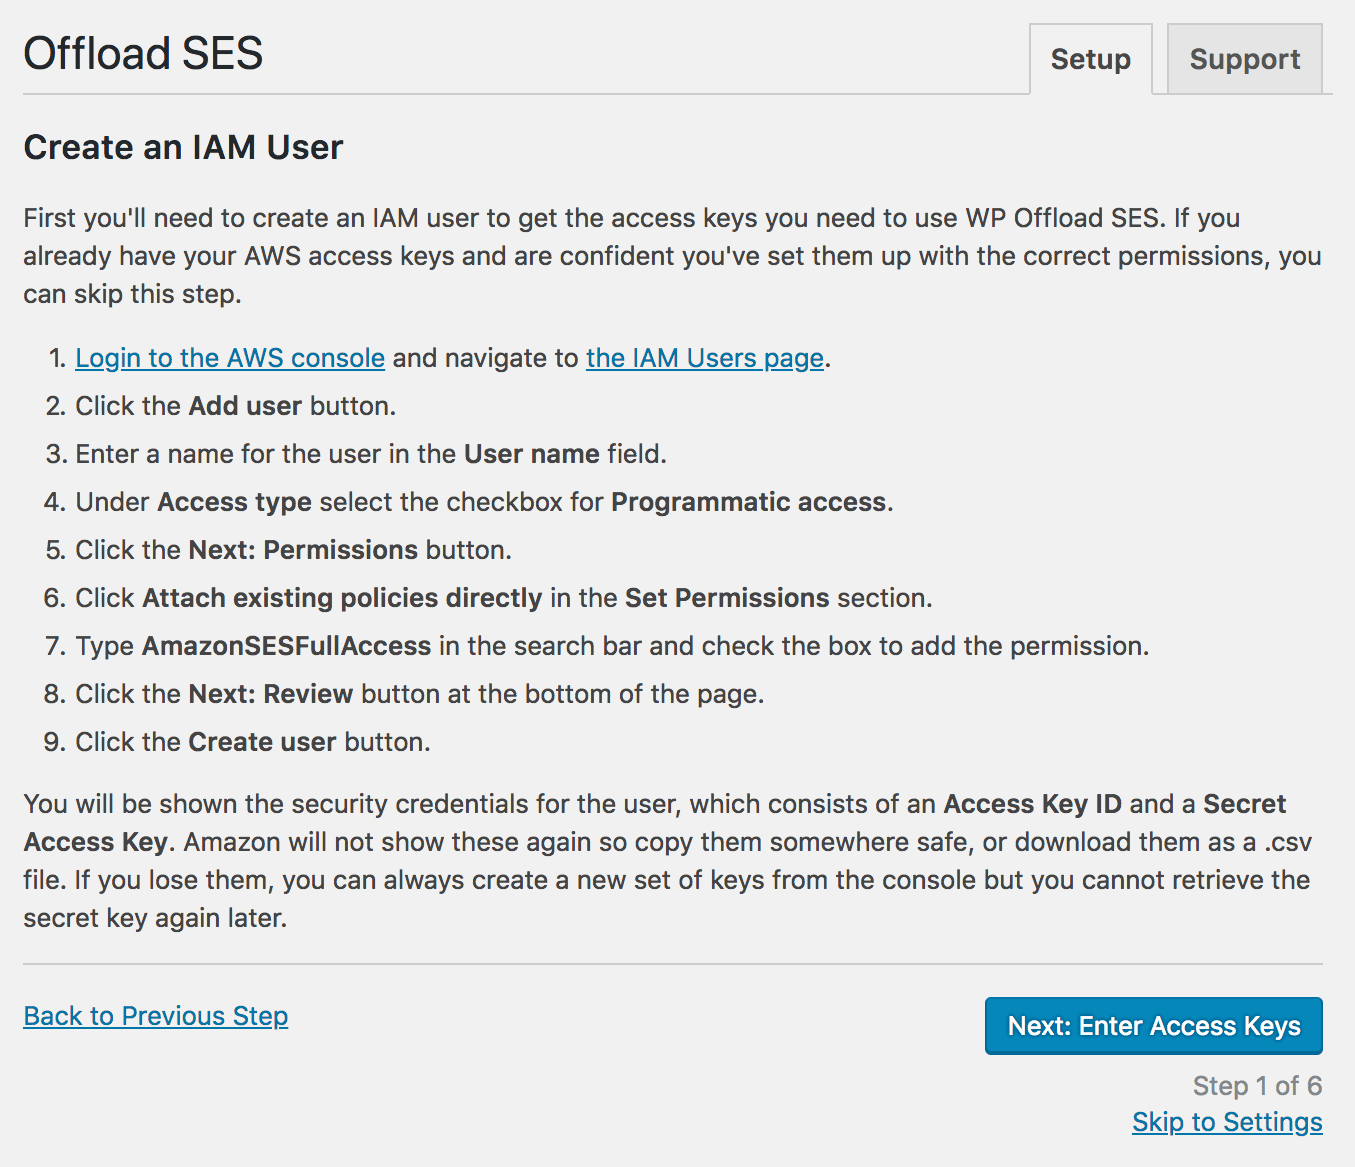Click the Offload SES page title
Screen dimensions: 1355x1167
(x=143, y=54)
